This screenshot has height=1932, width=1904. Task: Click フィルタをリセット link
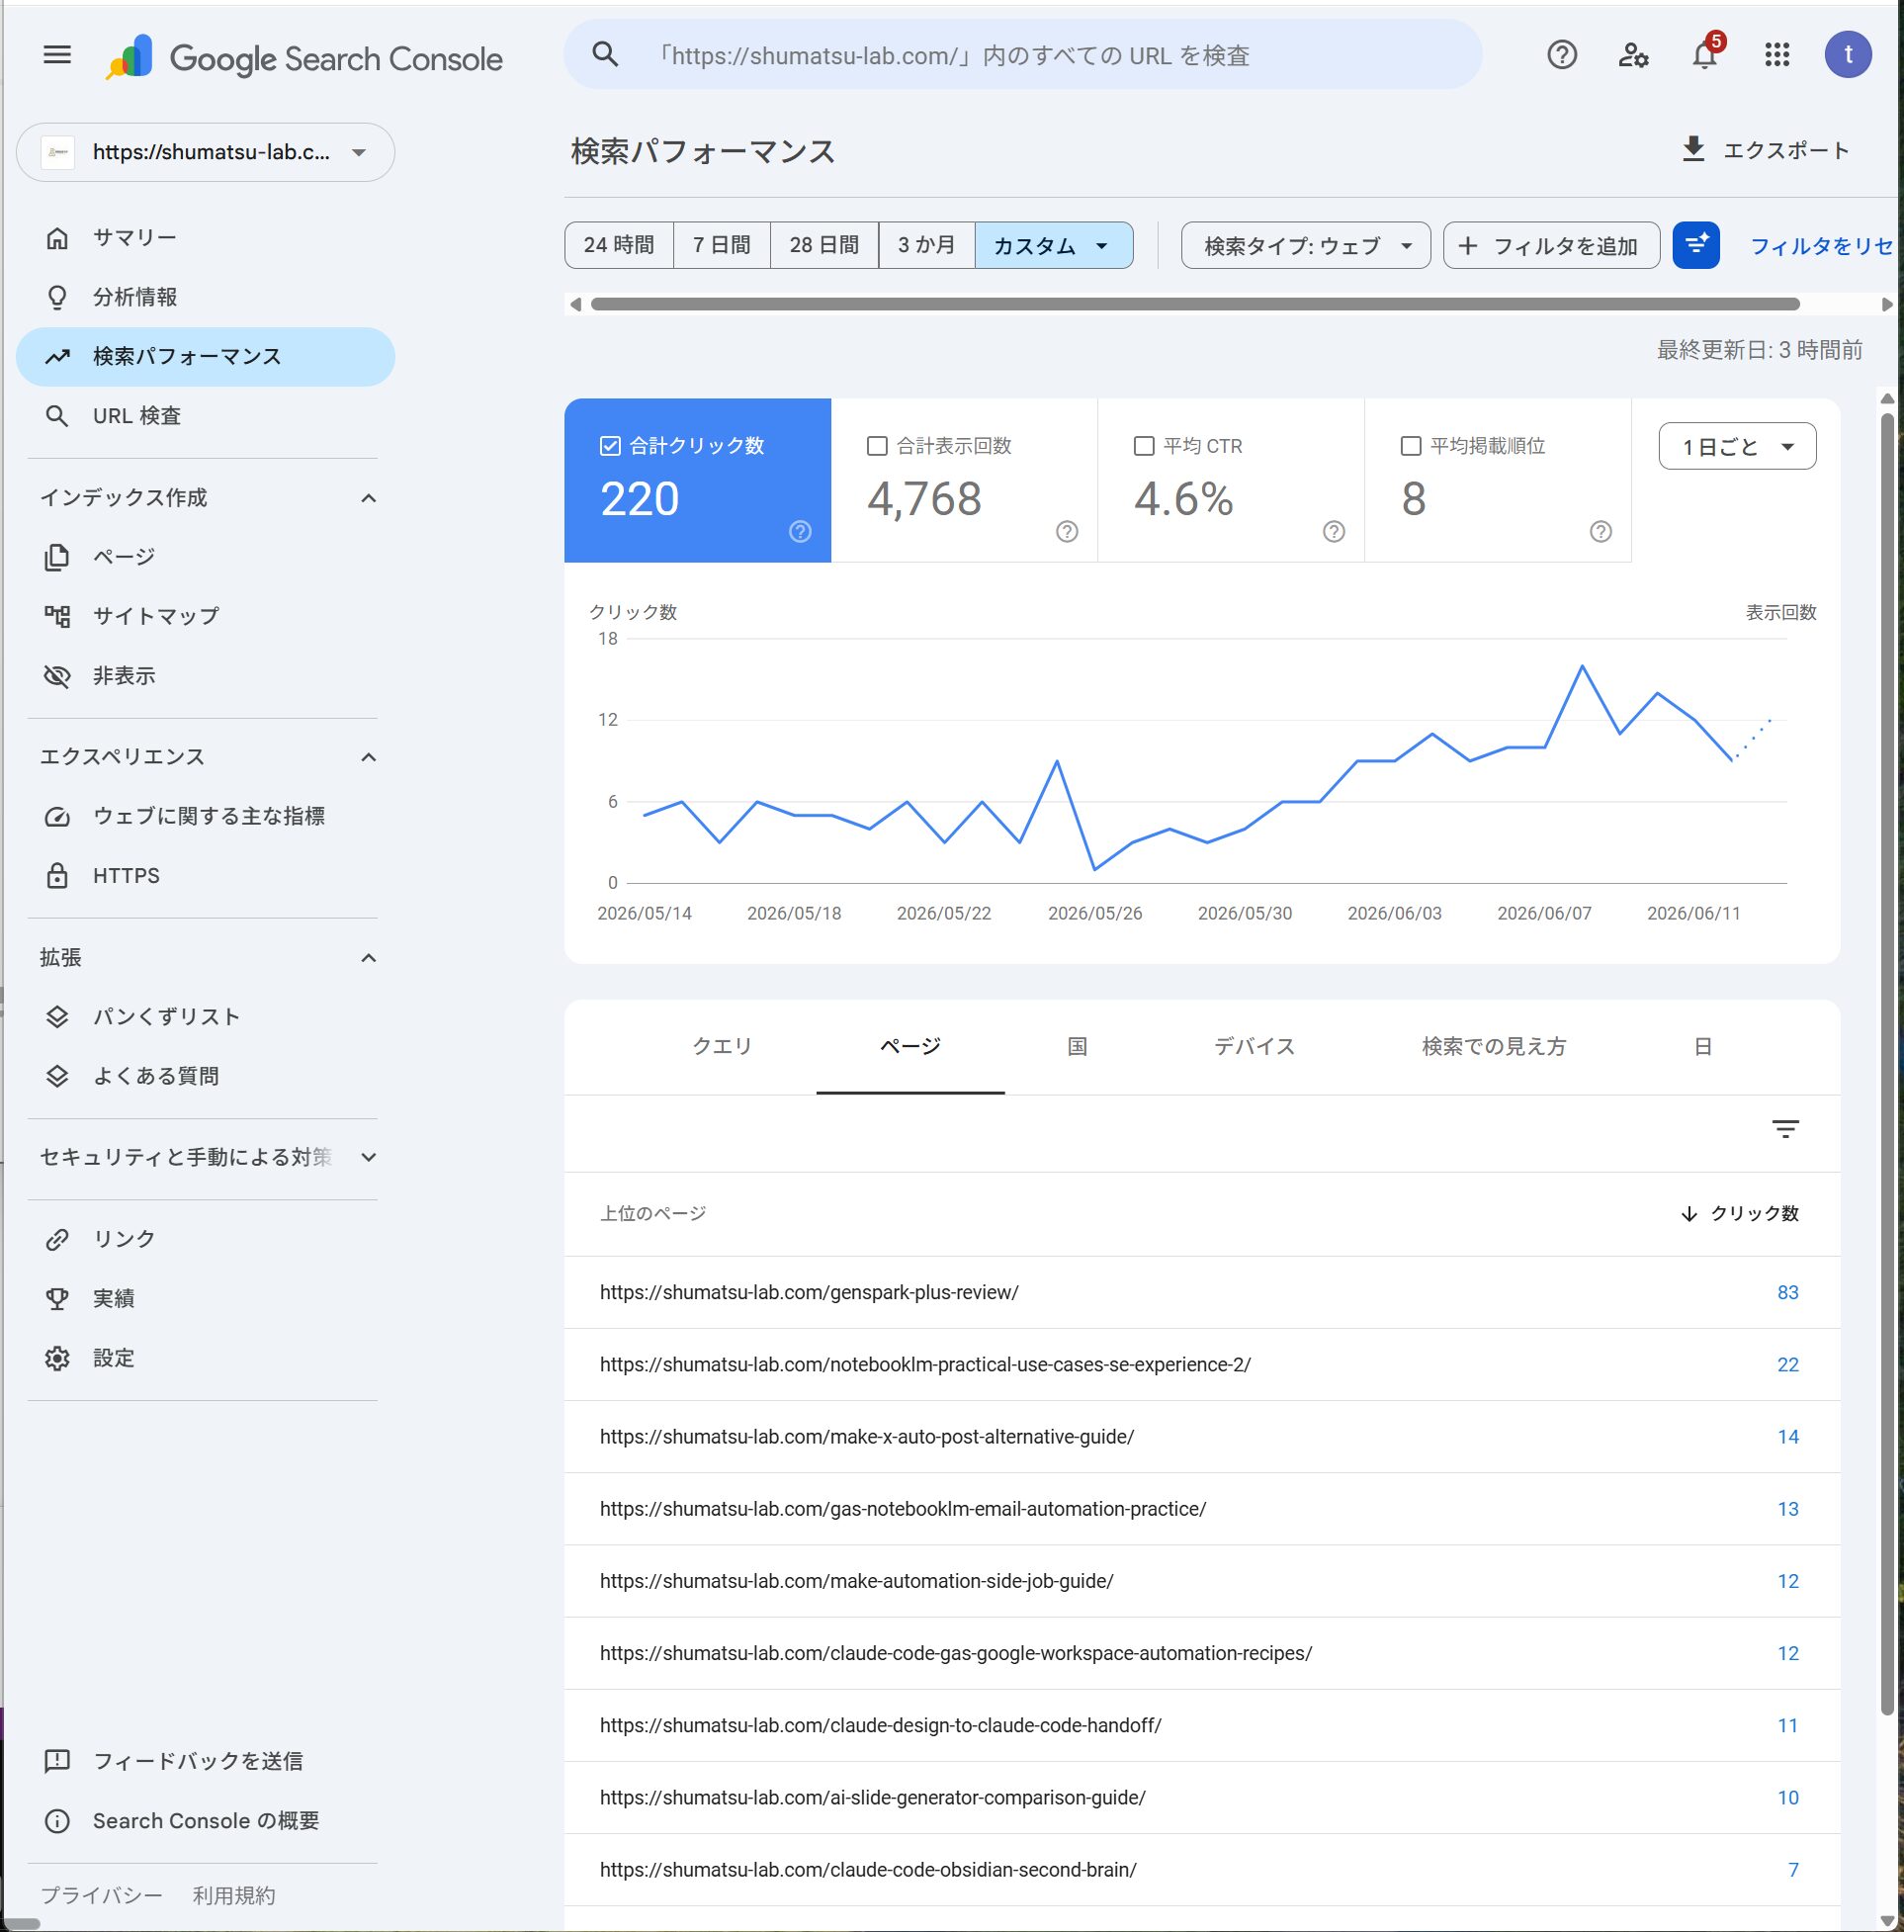1822,246
